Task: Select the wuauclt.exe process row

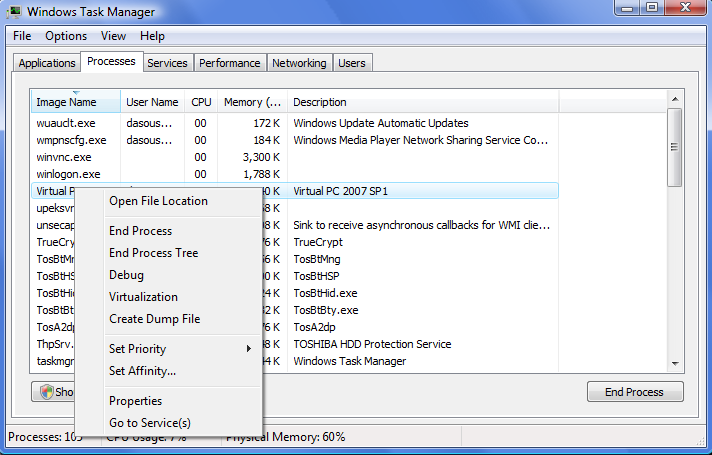Action: click(x=295, y=123)
